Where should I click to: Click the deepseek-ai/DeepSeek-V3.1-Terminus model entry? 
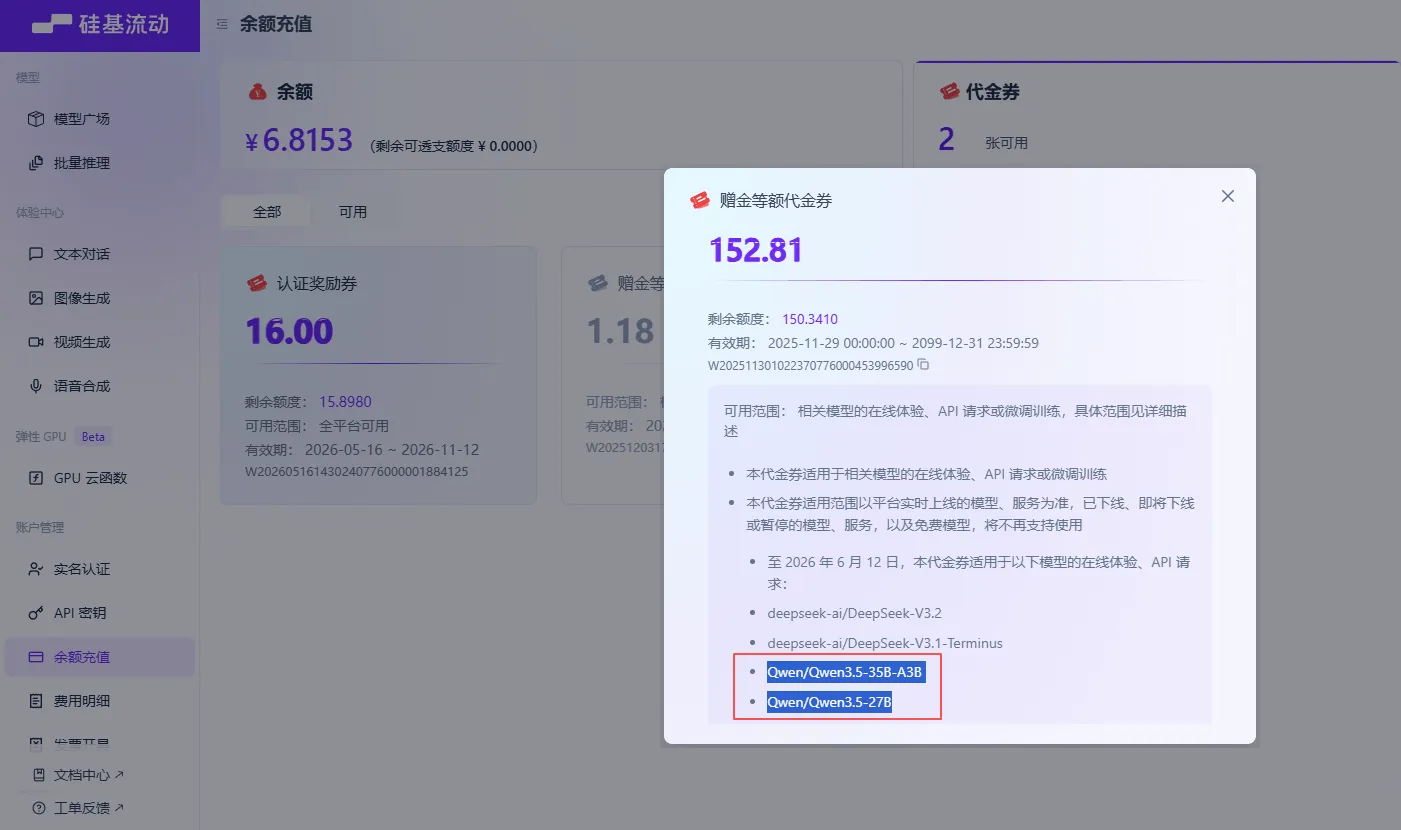pos(884,643)
